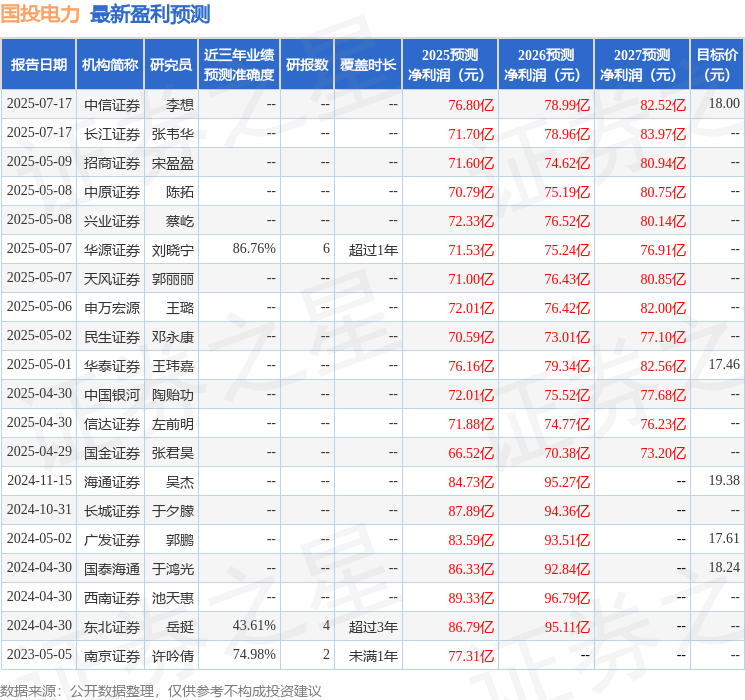
Task: Select the 华泰证券 institution cell
Action: click(112, 365)
